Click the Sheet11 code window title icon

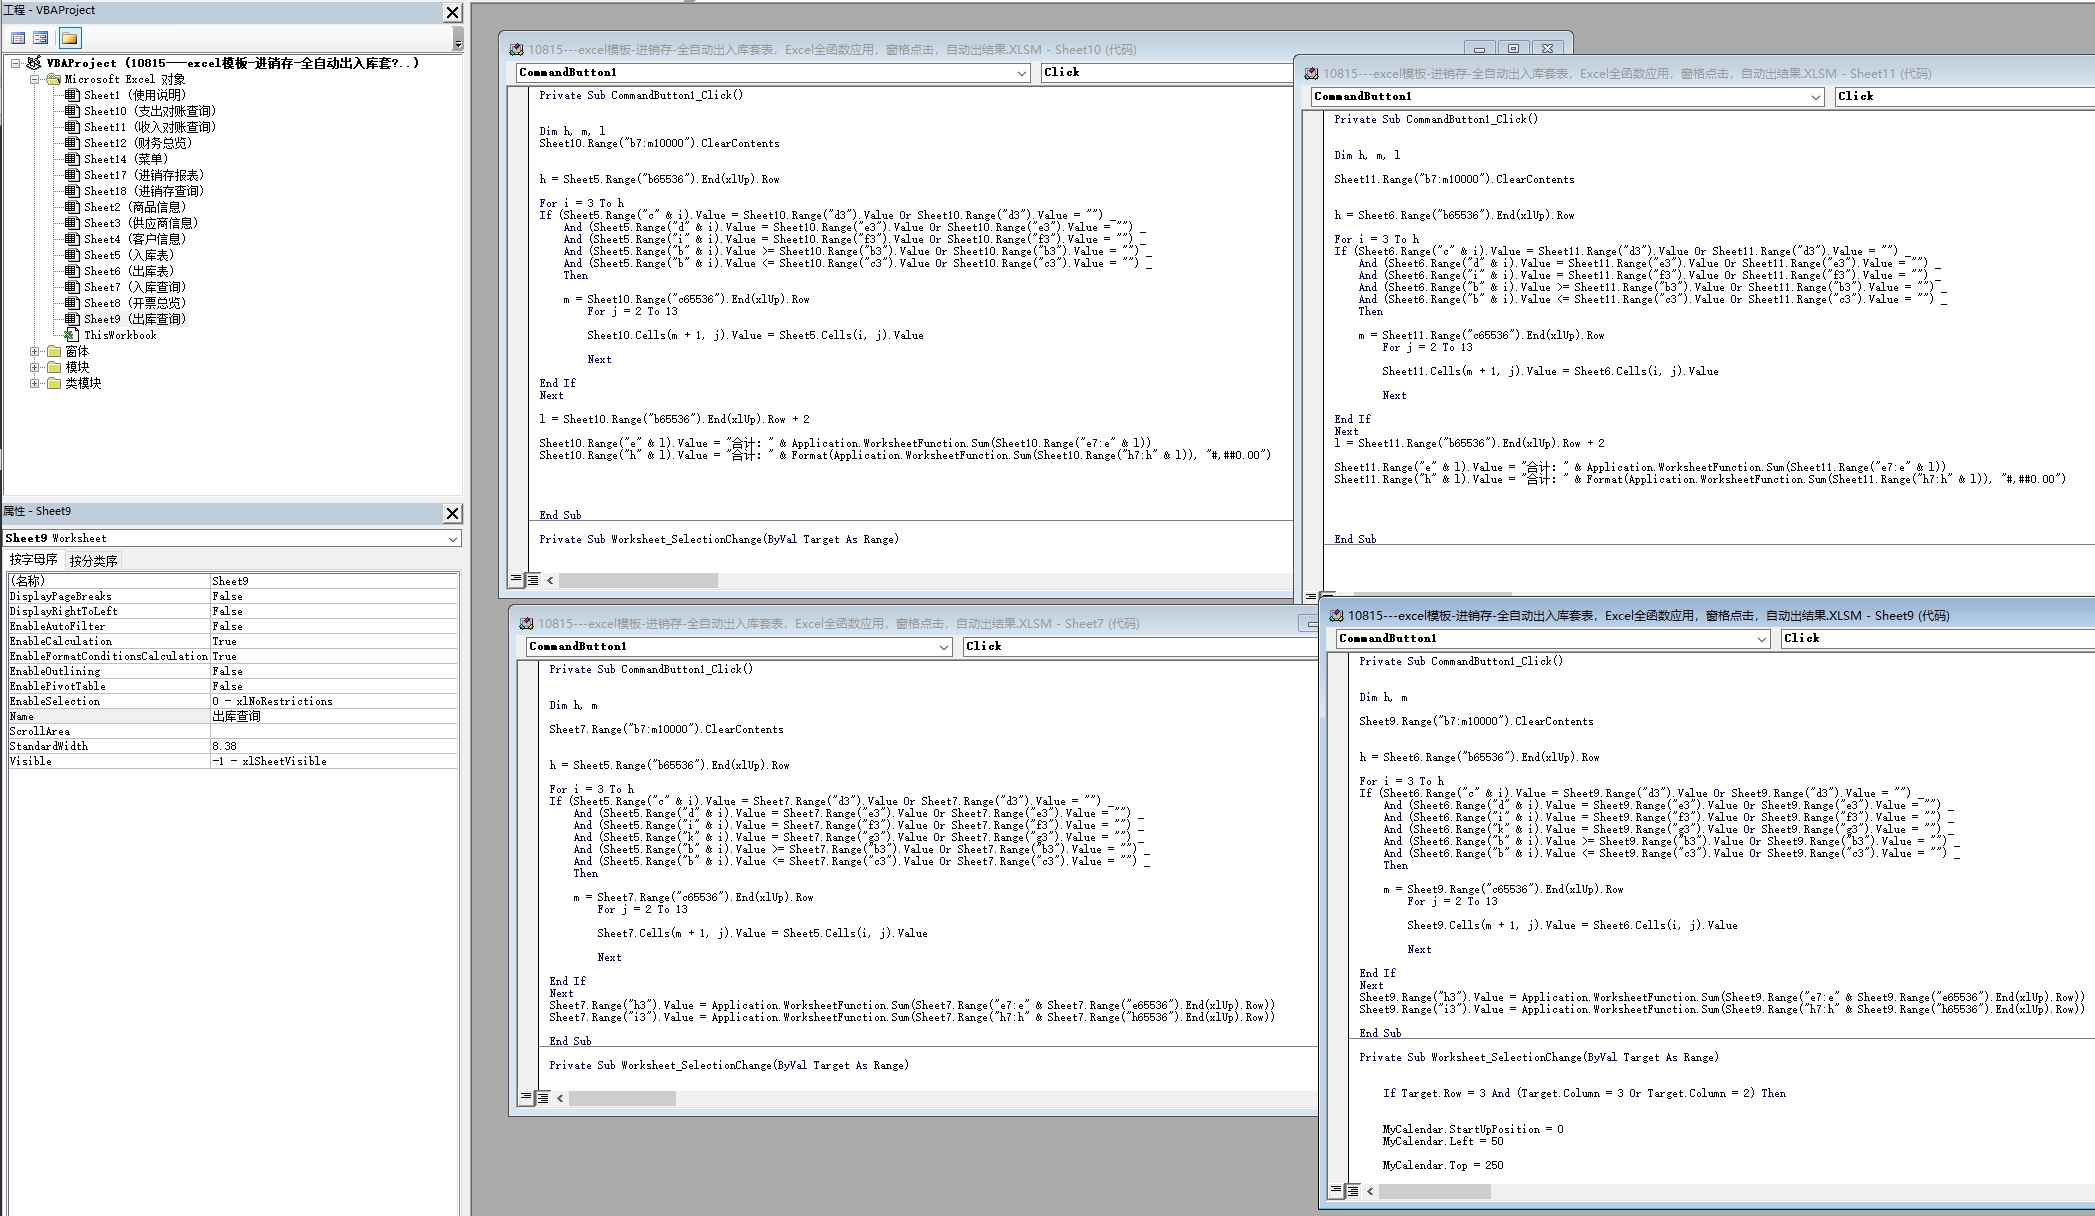pyautogui.click(x=1311, y=73)
